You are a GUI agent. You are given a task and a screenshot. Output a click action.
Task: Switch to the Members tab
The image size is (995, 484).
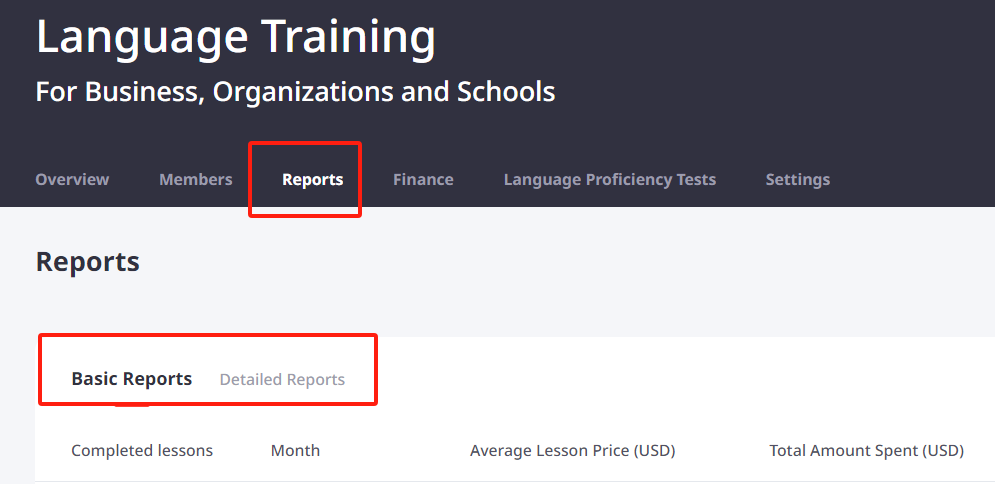pos(195,180)
